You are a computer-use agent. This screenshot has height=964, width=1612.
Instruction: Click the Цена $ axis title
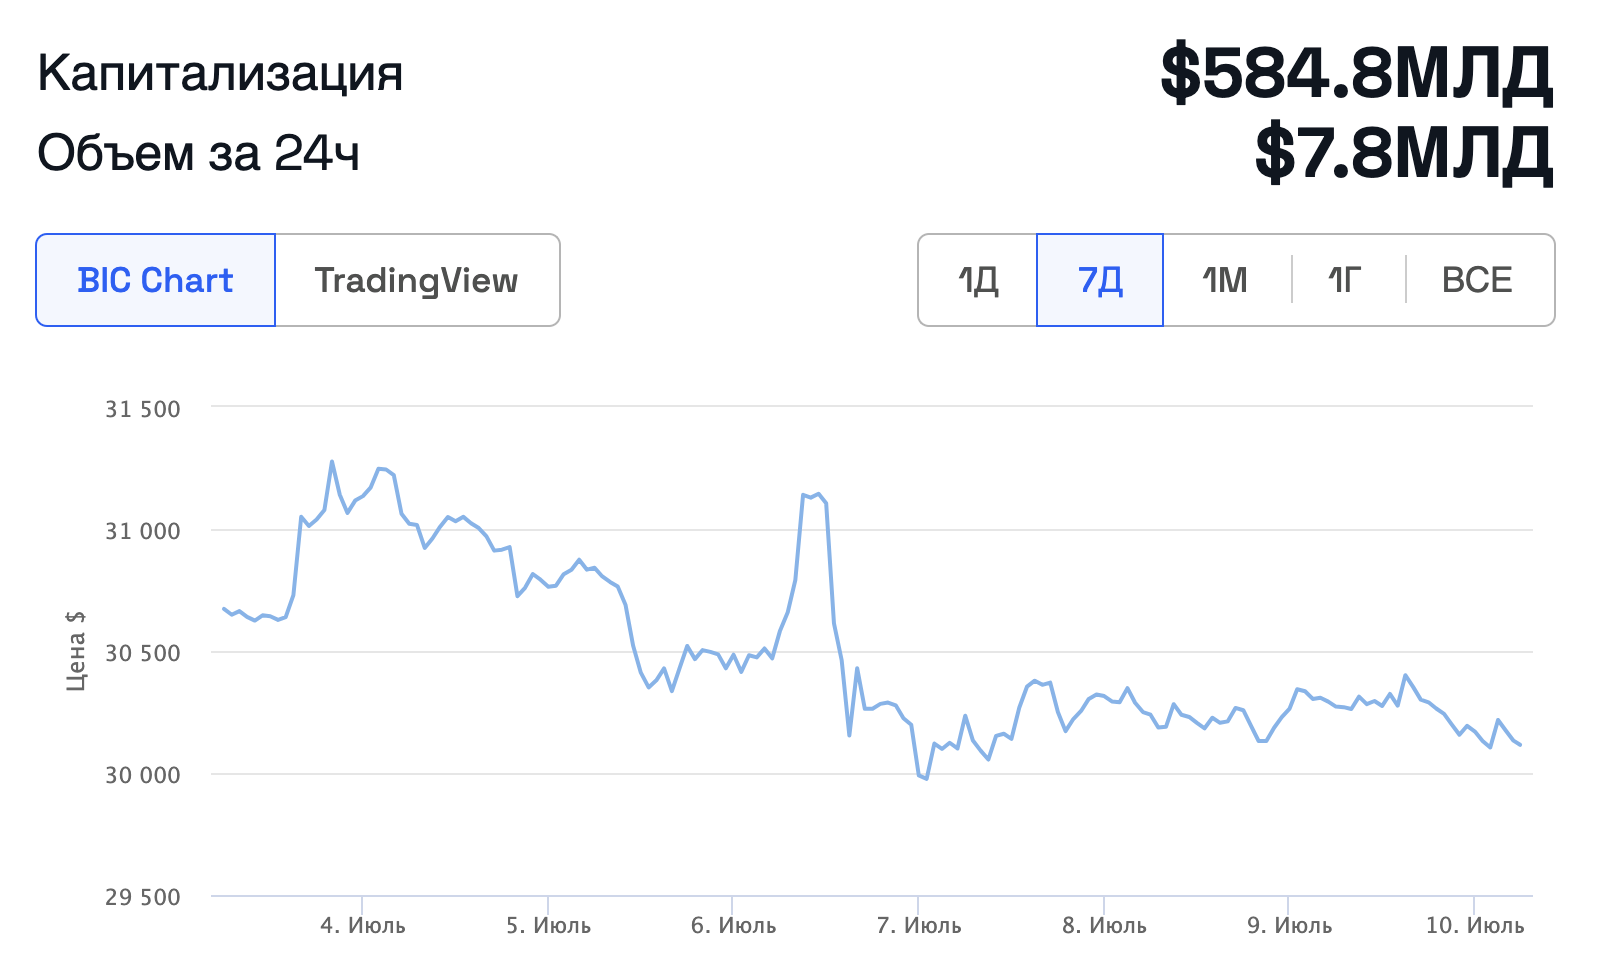76,651
